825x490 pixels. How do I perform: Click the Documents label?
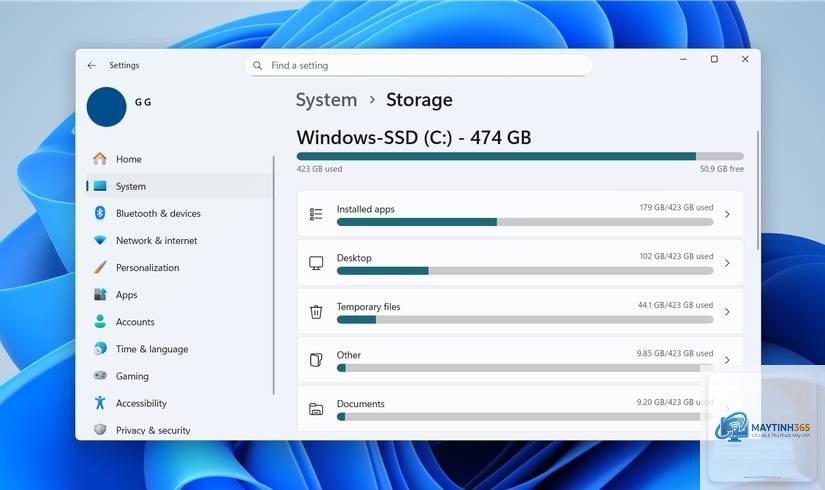click(360, 404)
